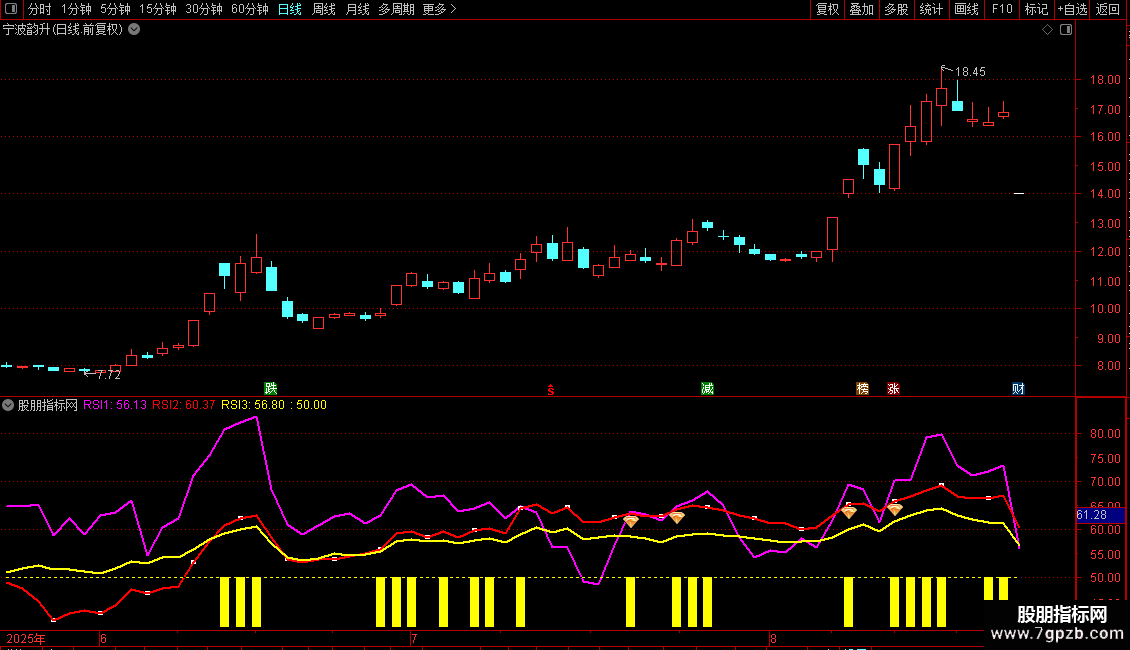The height and width of the screenshot is (650, 1130).
Task: Open the green 减 event marker
Action: 708,388
